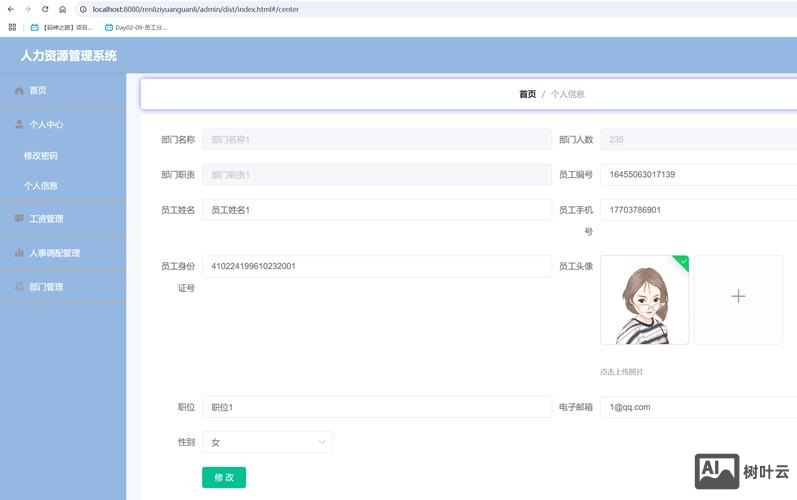The image size is (797, 500).
Task: Open the browser apps grid icon
Action: click(x=12, y=27)
